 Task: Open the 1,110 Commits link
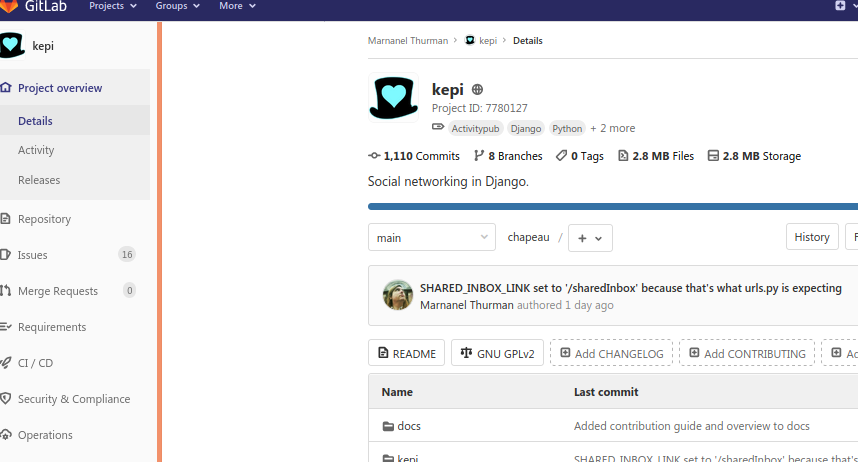point(414,156)
